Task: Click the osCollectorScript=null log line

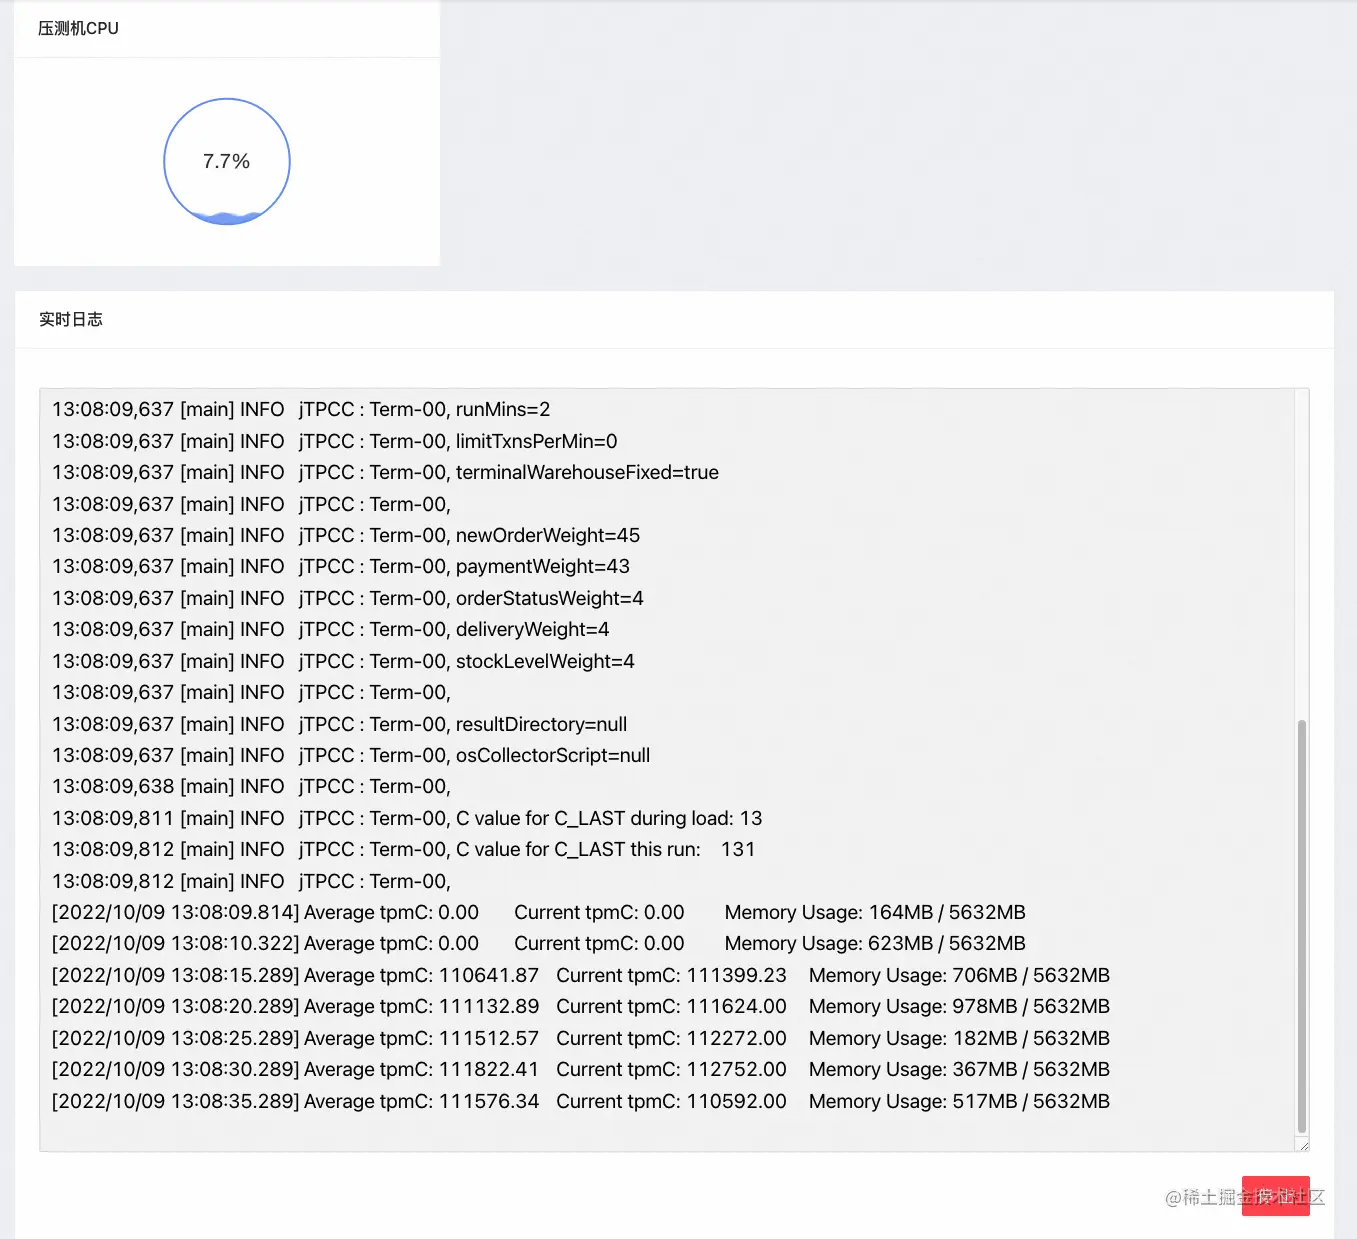Action: tap(351, 755)
